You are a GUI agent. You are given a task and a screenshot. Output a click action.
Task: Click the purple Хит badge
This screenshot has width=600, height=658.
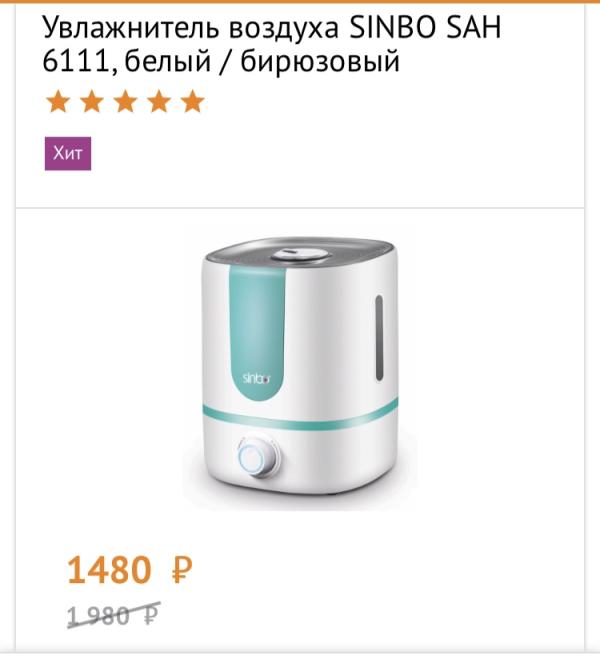coord(68,153)
